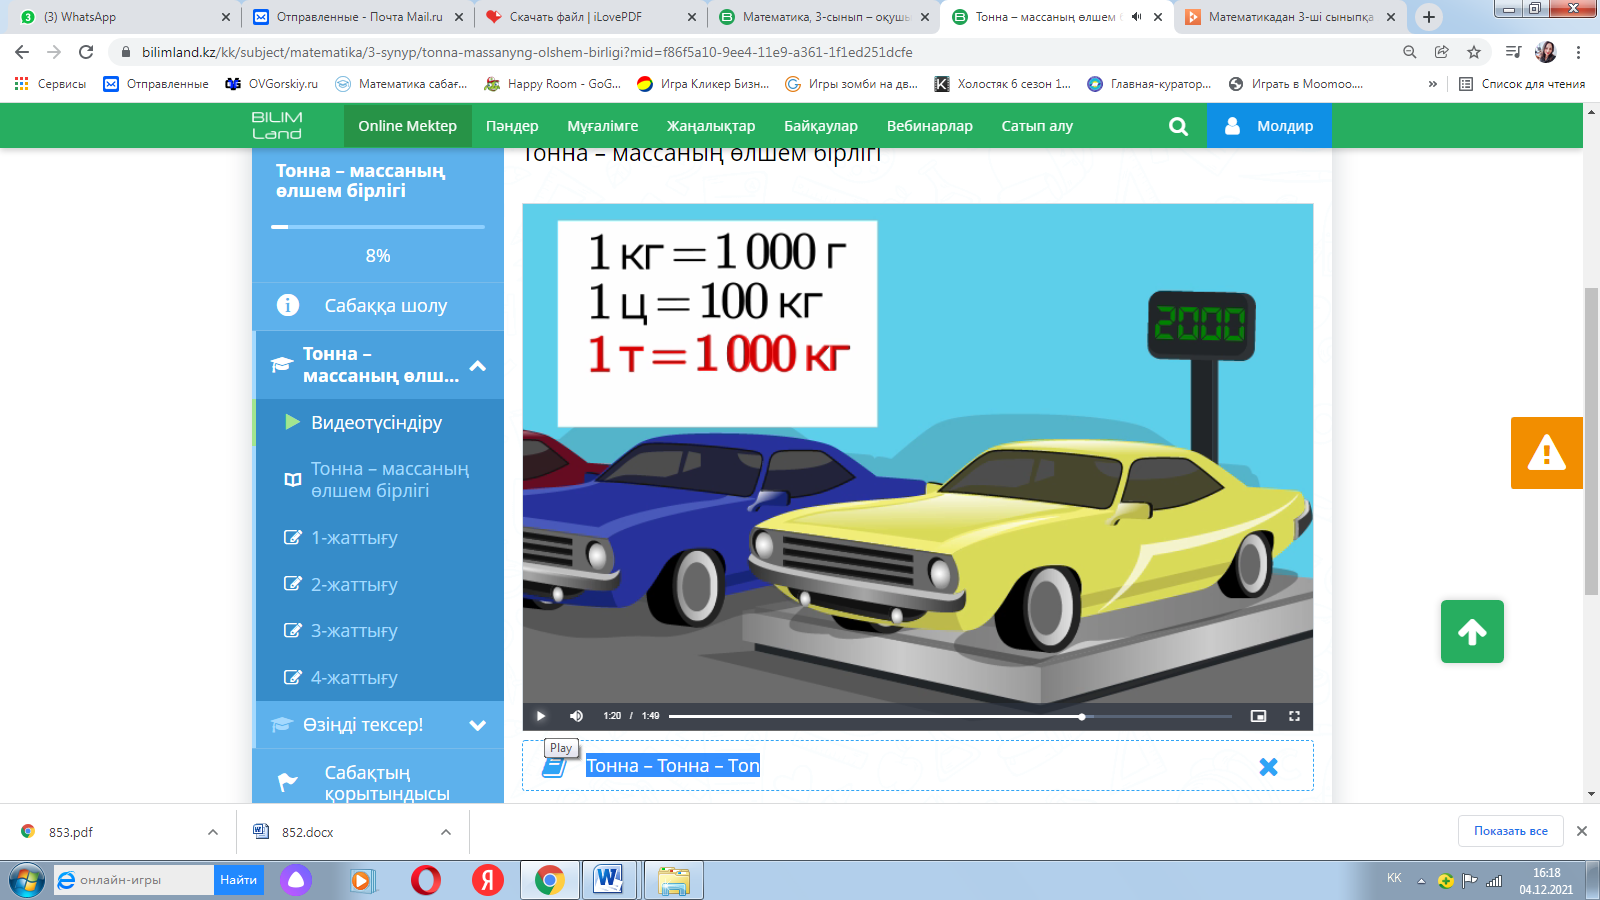
Task: Open Yandex browser from the taskbar
Action: pyautogui.click(x=488, y=880)
